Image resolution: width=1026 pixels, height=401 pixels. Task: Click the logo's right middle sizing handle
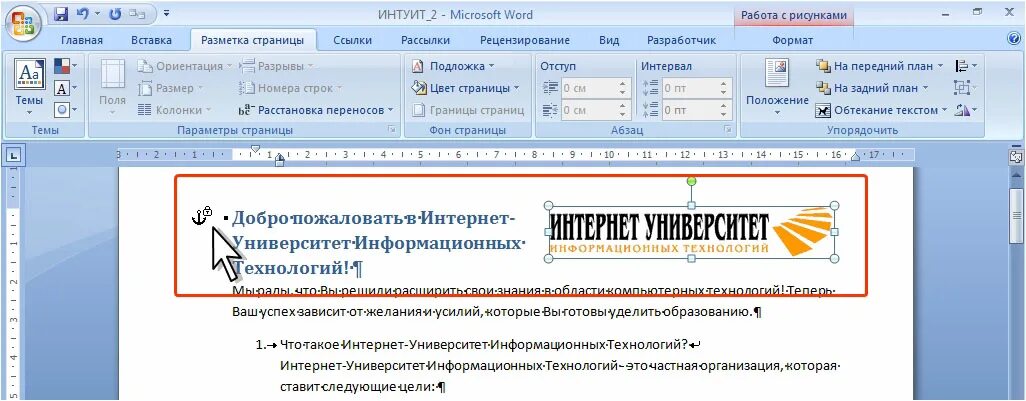[x=834, y=232]
